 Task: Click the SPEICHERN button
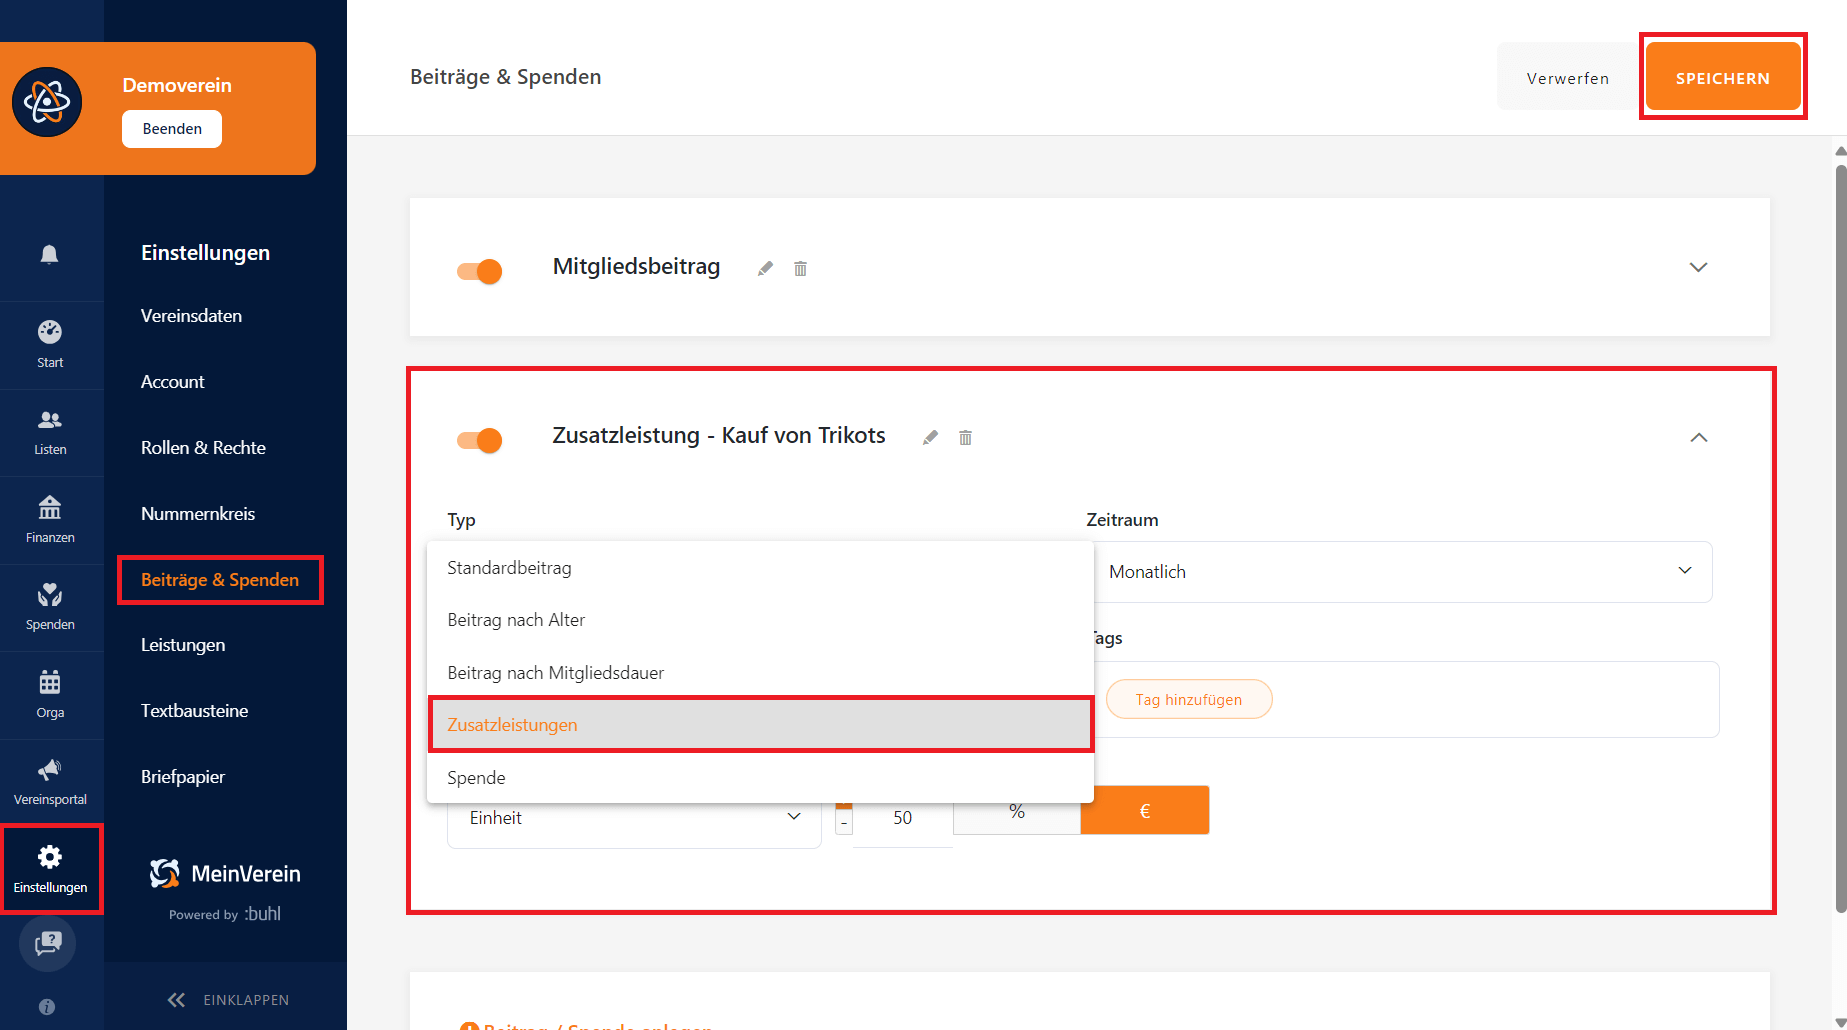tap(1723, 77)
